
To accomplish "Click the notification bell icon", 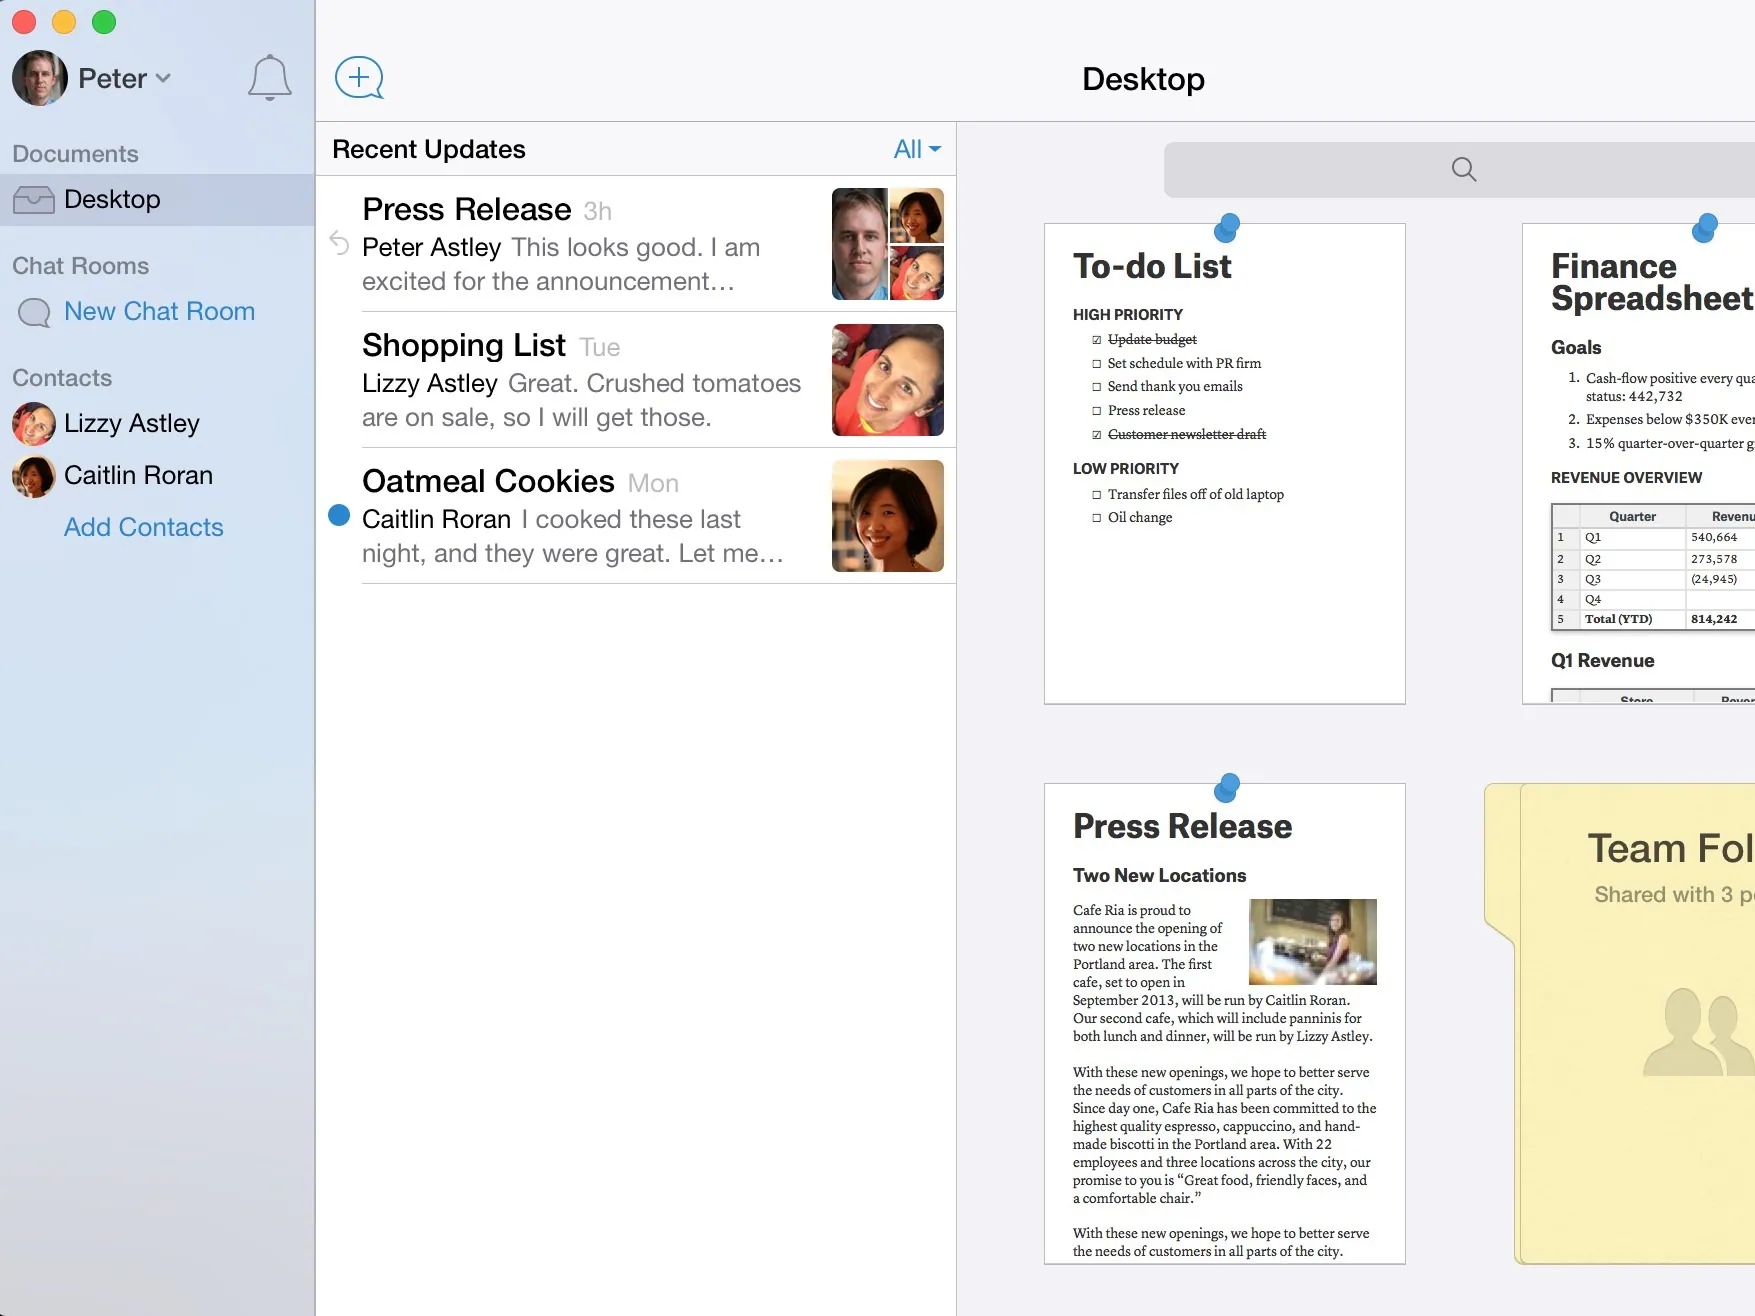I will coord(268,78).
